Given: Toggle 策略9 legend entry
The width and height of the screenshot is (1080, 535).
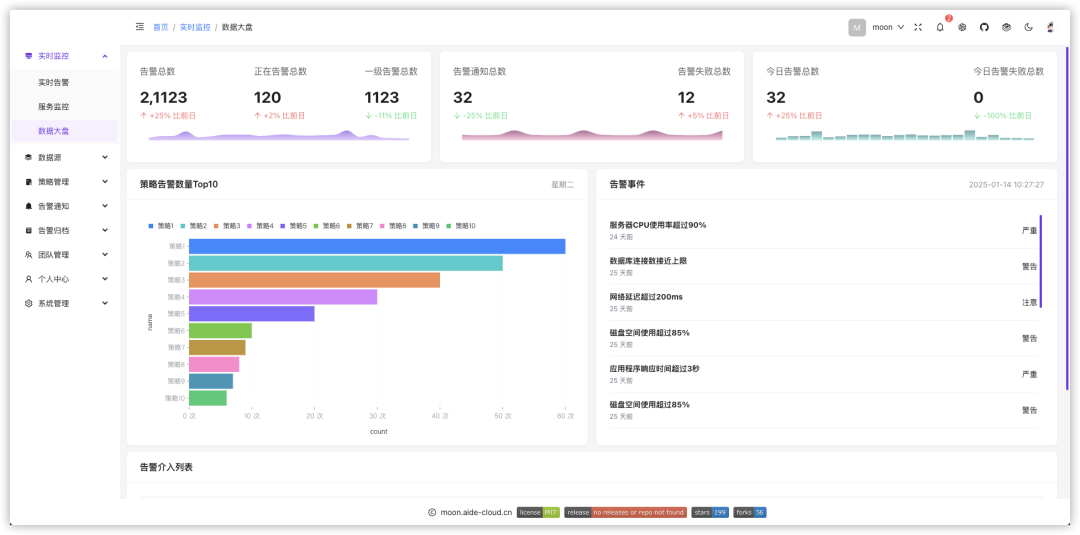Looking at the screenshot, I should (x=426, y=226).
